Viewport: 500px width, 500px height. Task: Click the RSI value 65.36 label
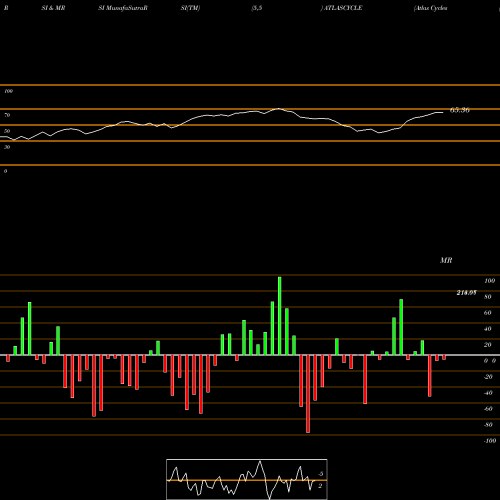pos(460,110)
